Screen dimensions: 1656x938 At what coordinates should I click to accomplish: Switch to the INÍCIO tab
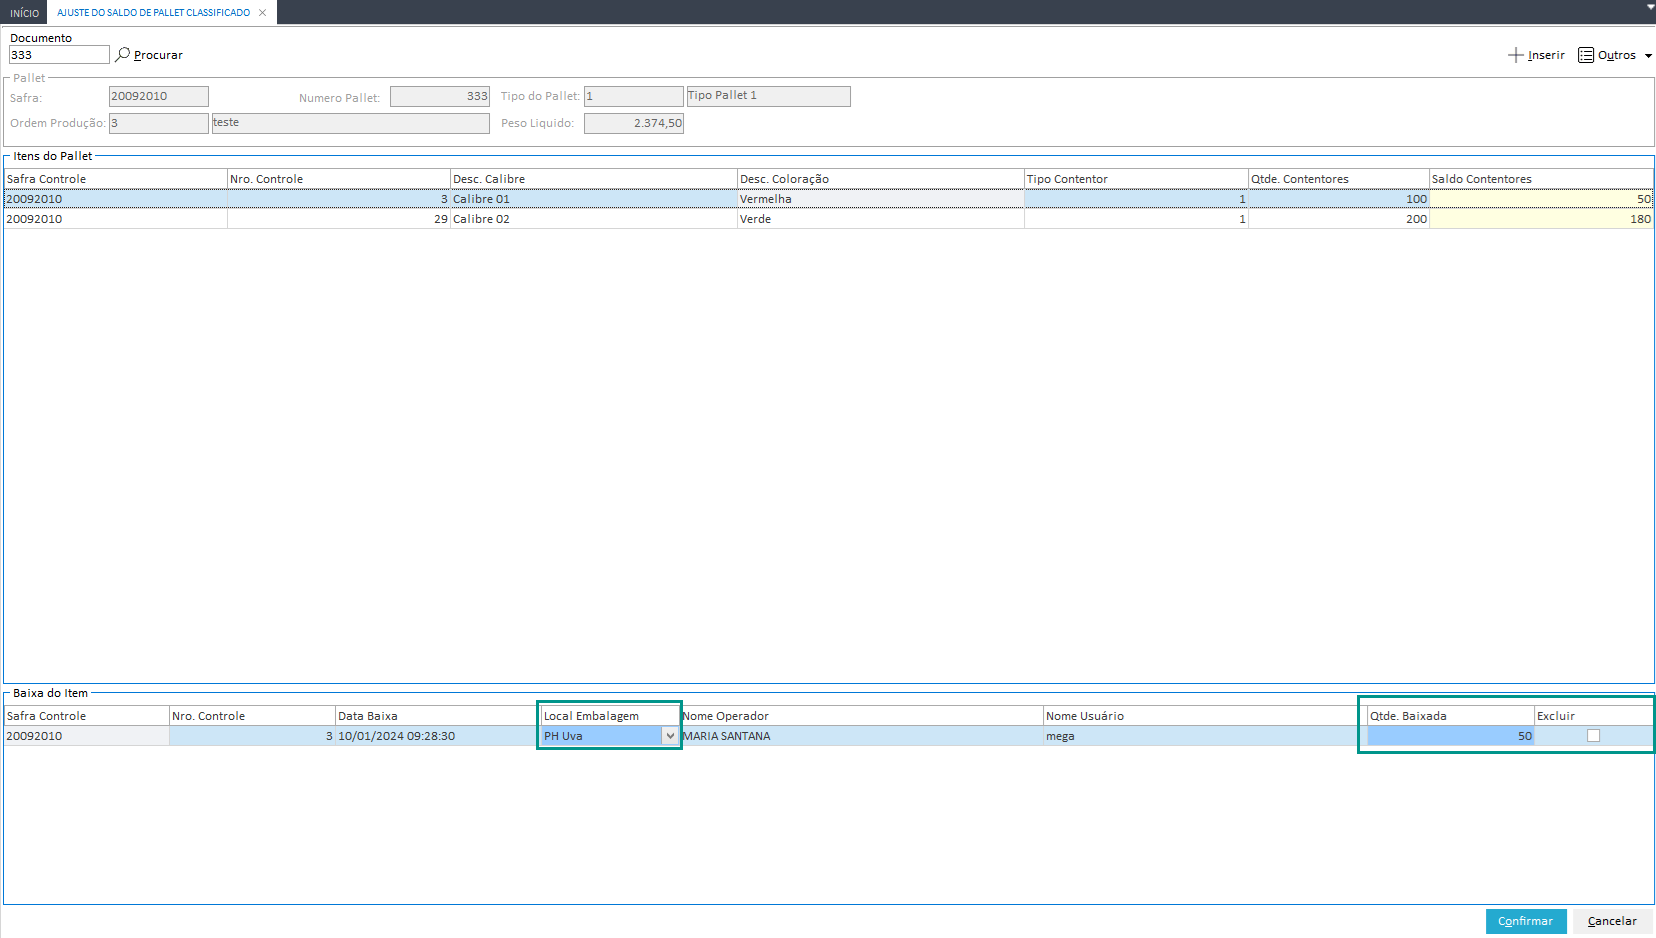(24, 13)
